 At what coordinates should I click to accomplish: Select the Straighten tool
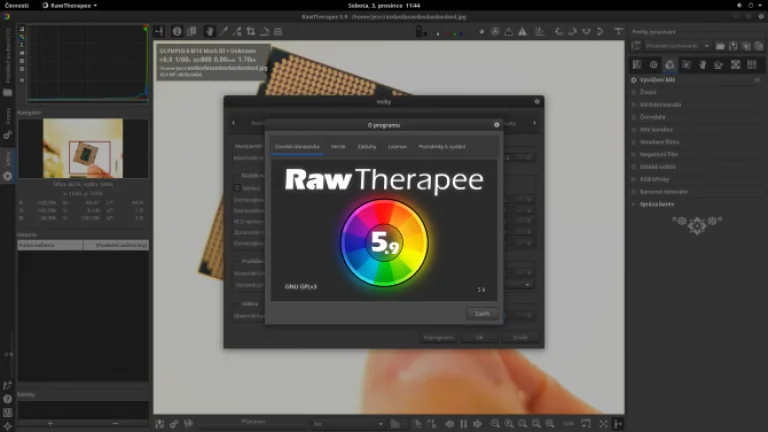pos(264,31)
